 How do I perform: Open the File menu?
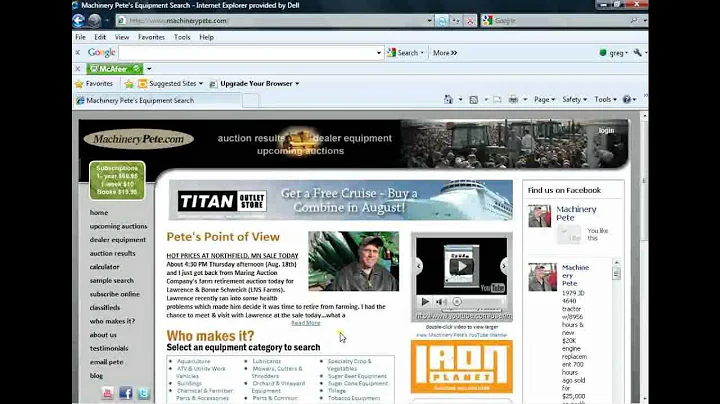point(80,37)
